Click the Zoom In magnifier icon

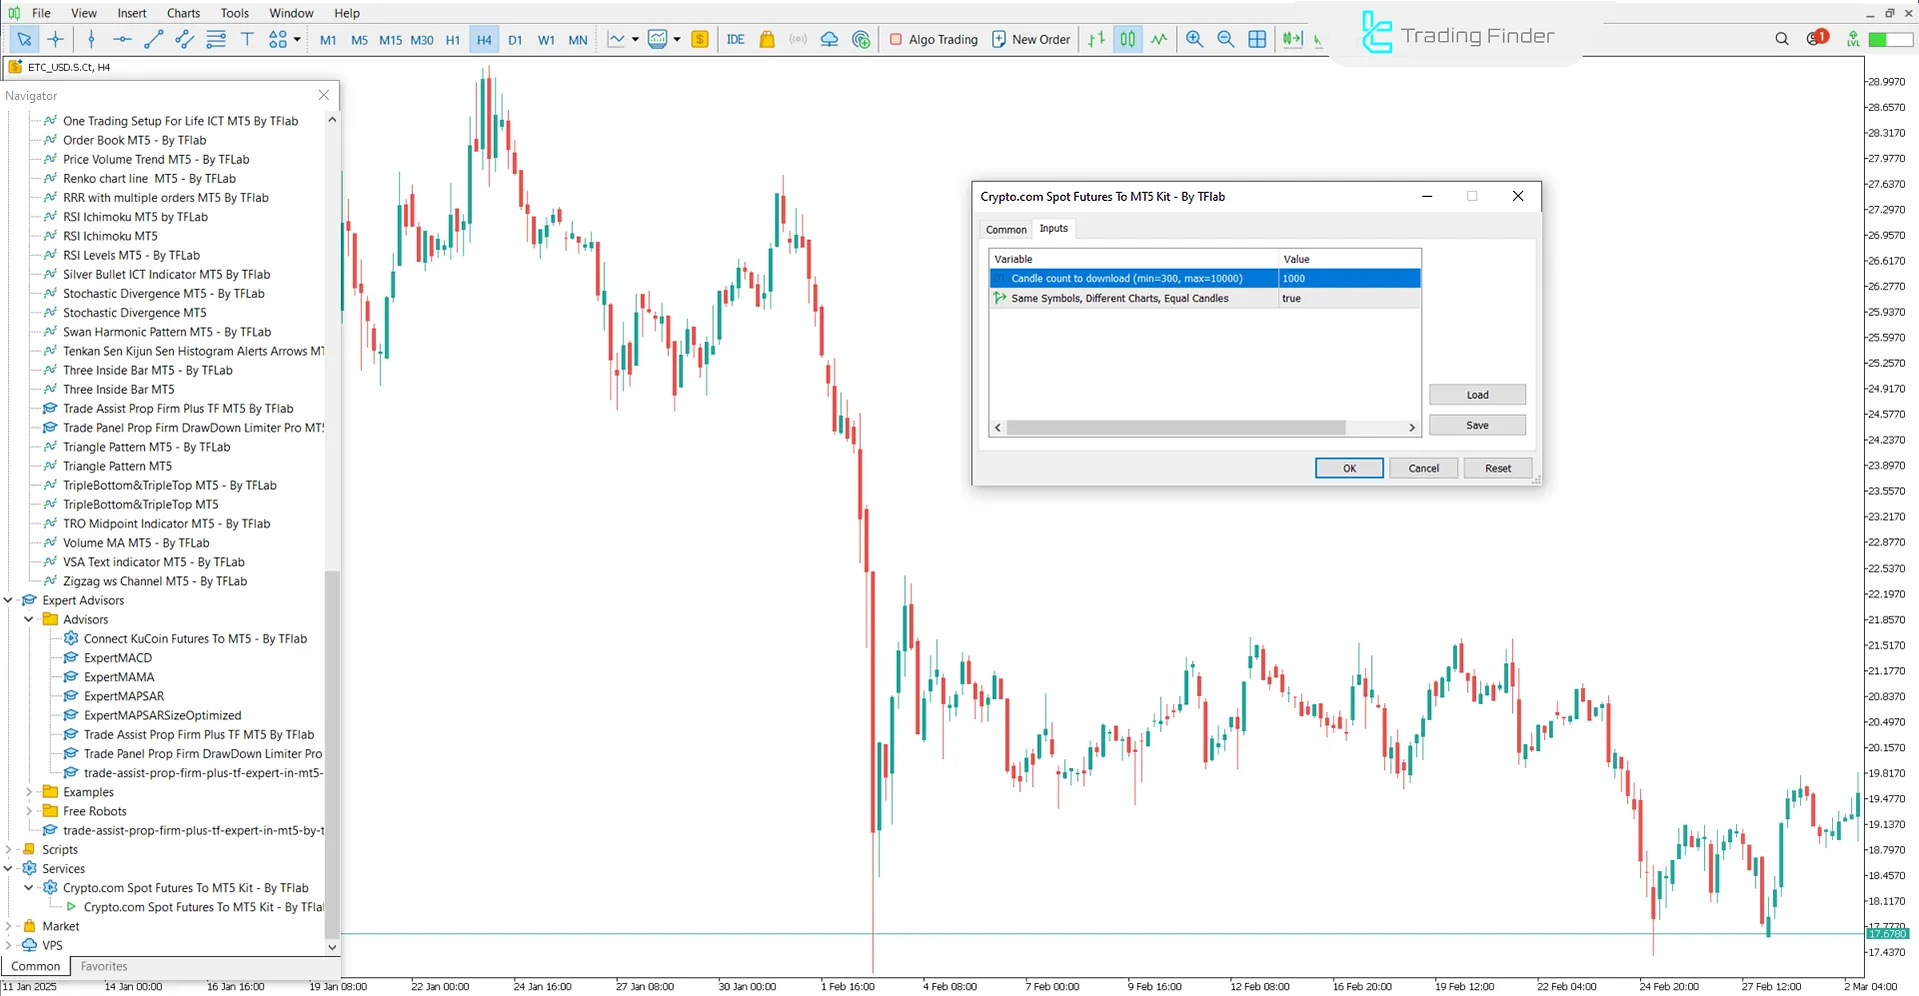coord(1194,39)
